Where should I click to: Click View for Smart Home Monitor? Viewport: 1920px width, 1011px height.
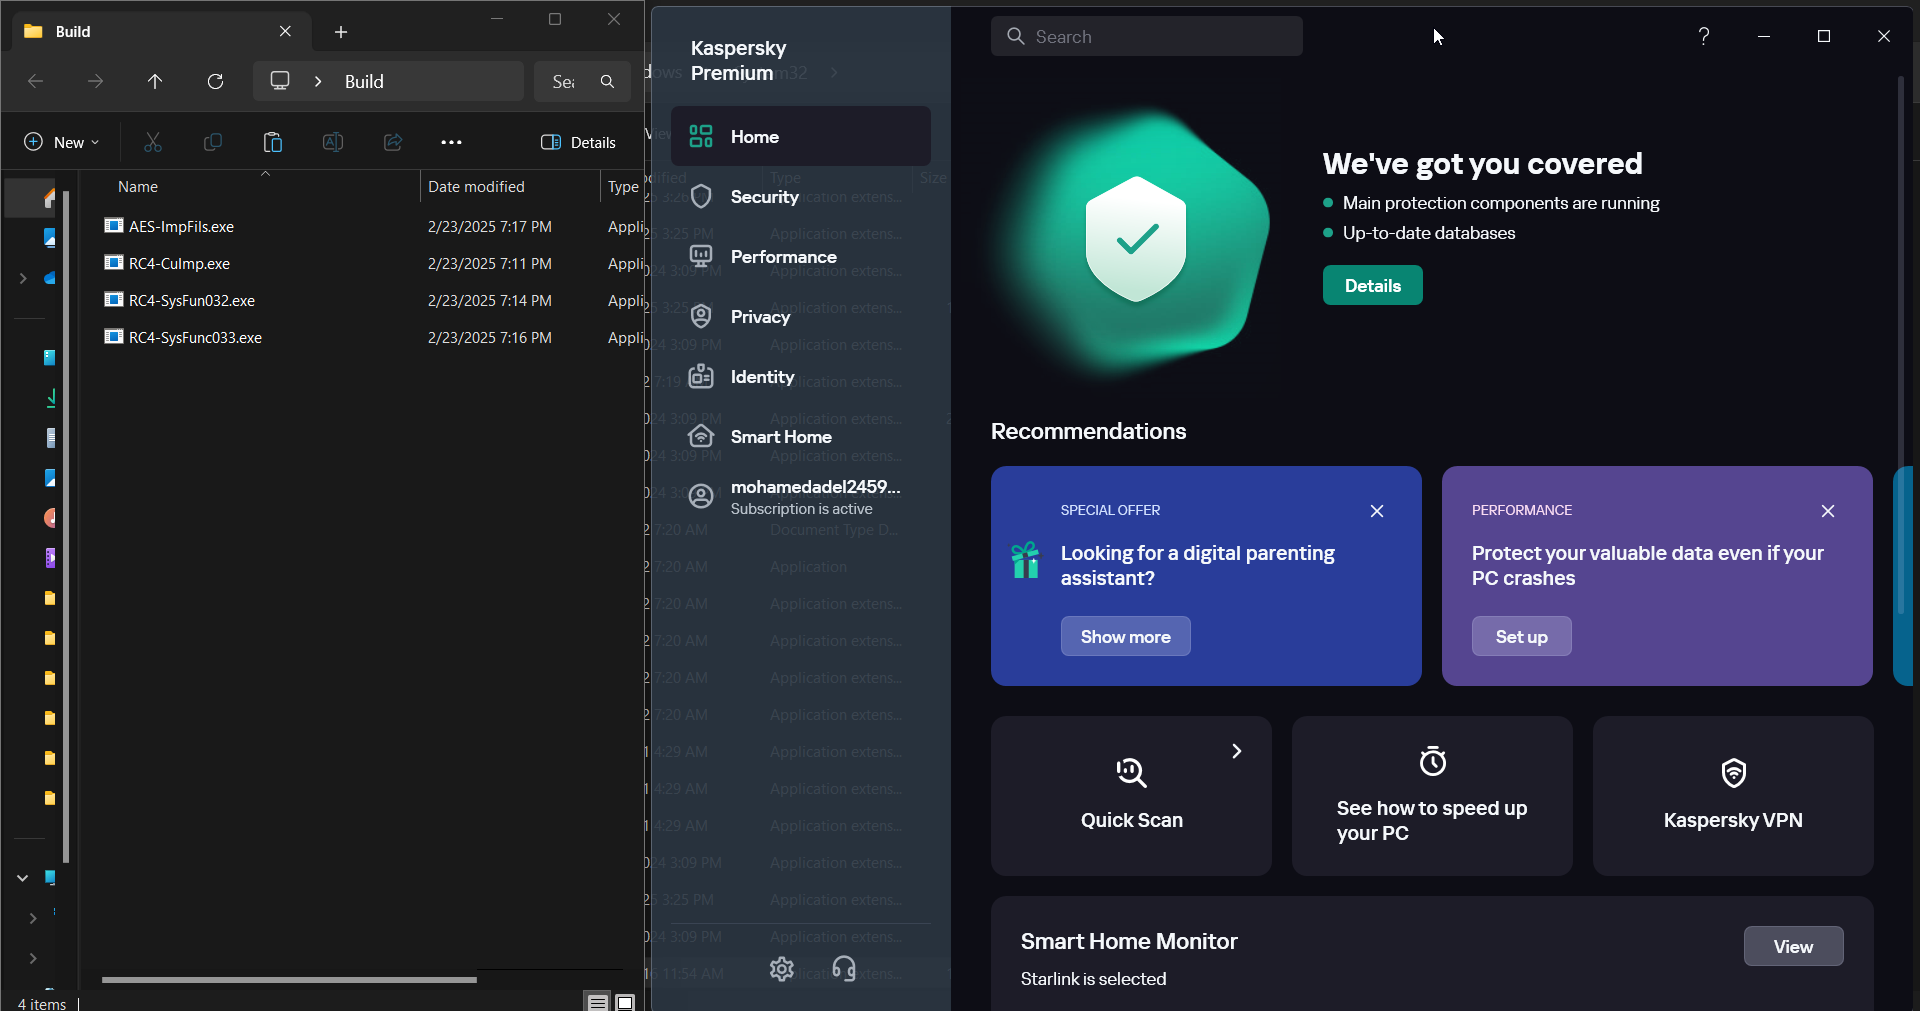coord(1794,946)
